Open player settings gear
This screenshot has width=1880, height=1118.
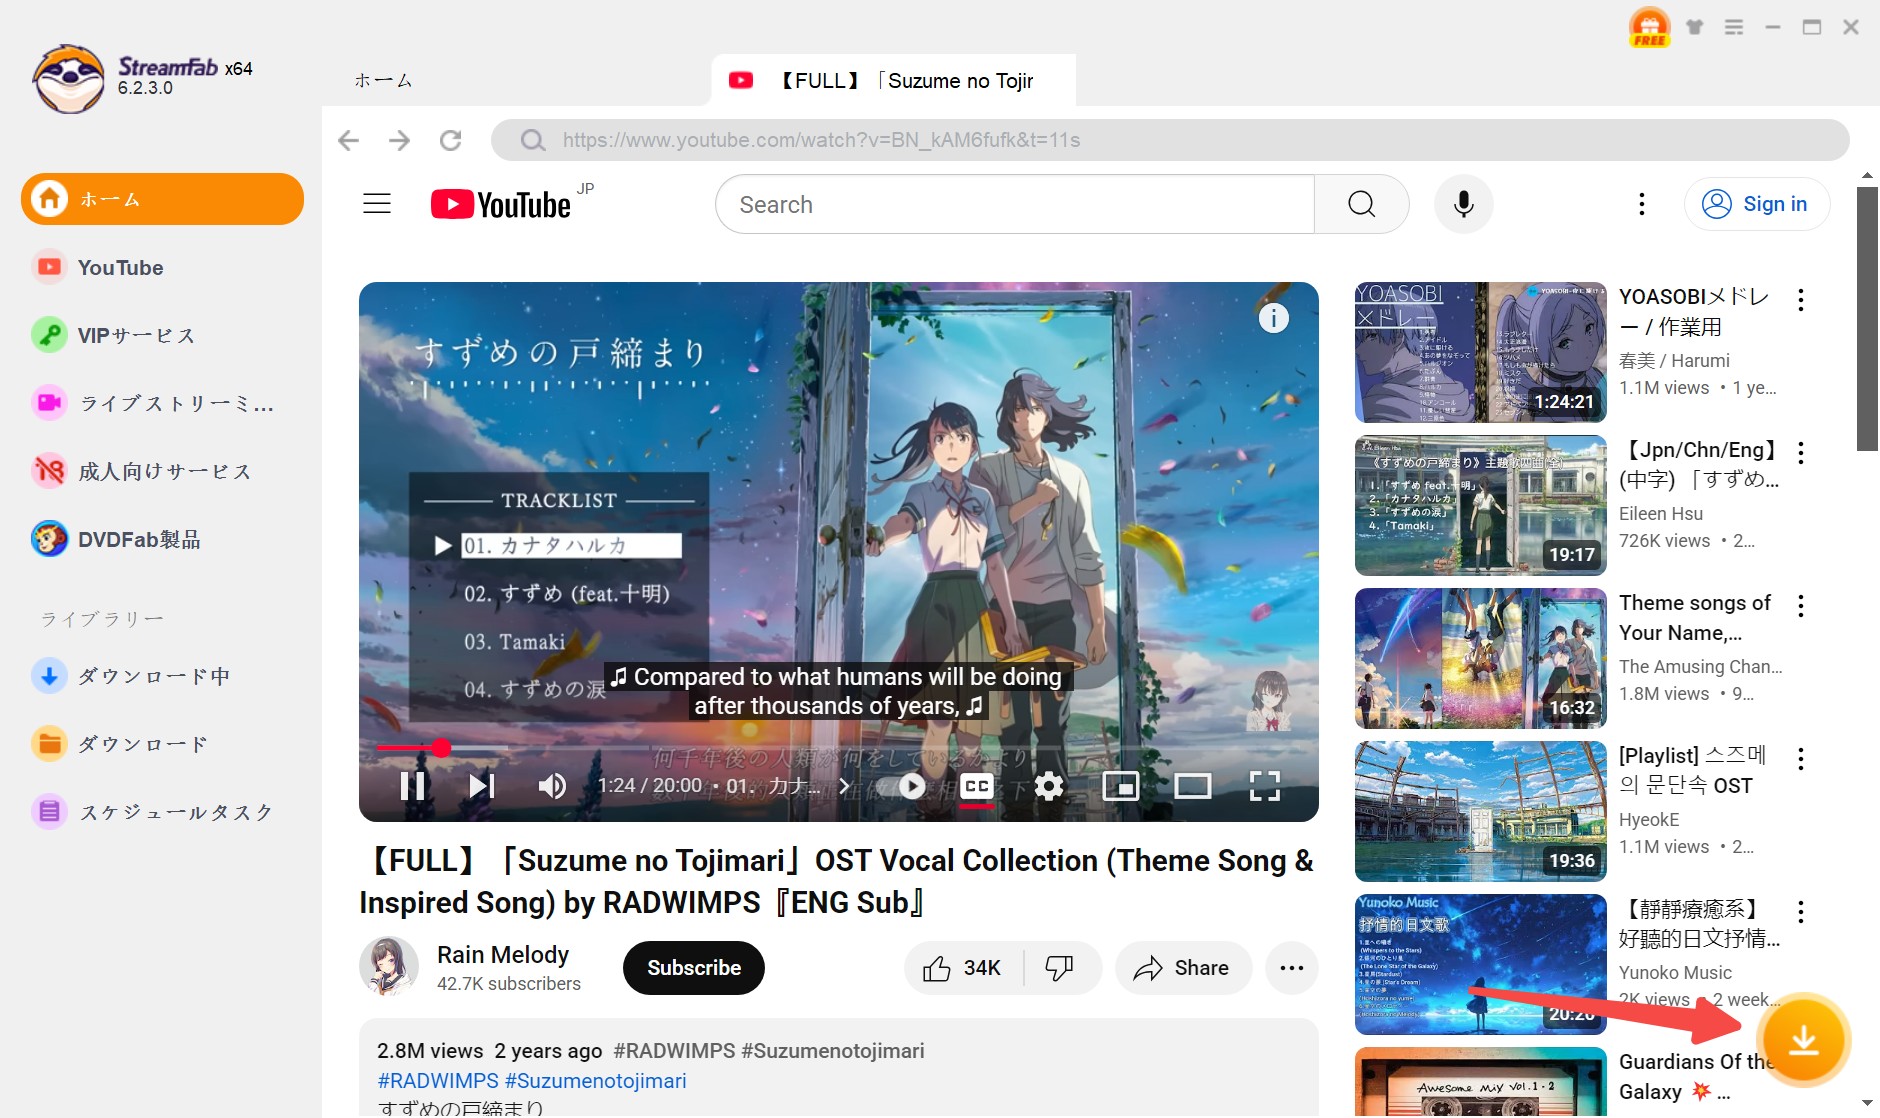point(1048,786)
